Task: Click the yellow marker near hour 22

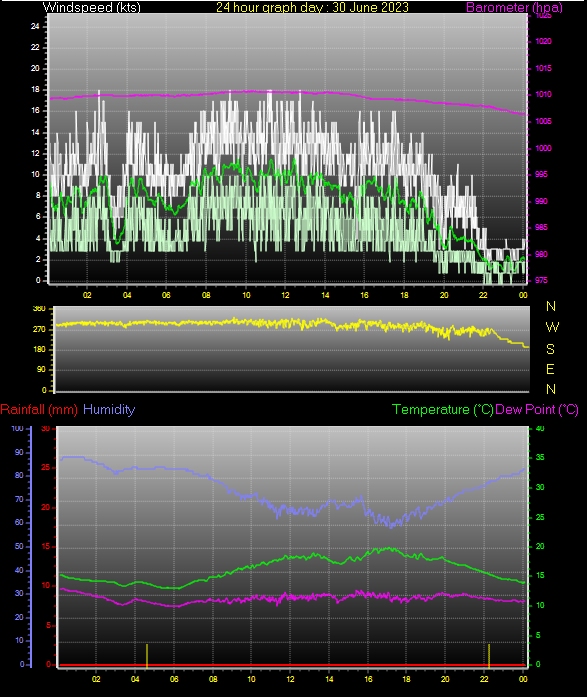Action: (489, 655)
